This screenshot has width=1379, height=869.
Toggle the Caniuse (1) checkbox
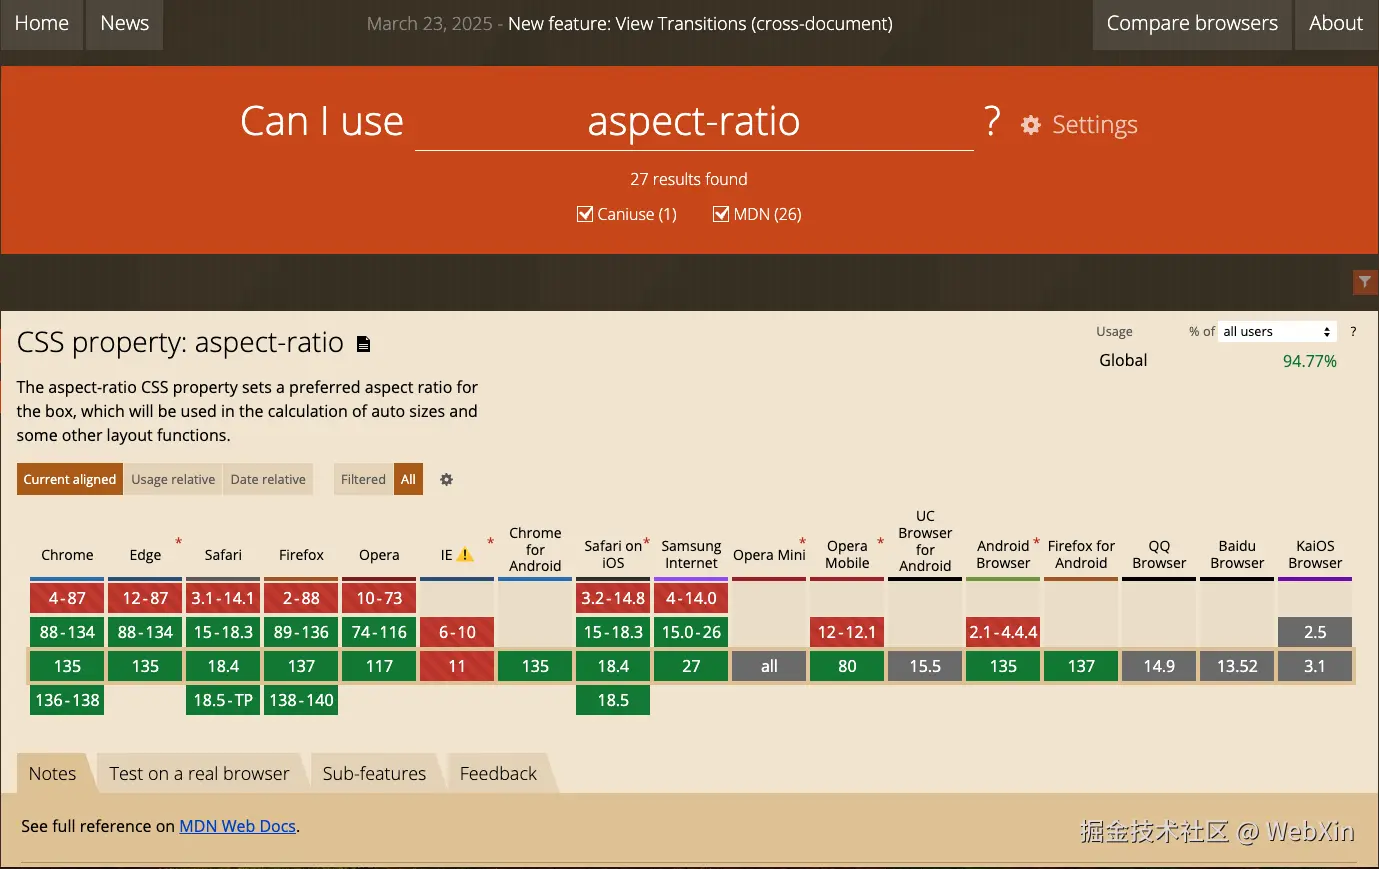click(585, 214)
